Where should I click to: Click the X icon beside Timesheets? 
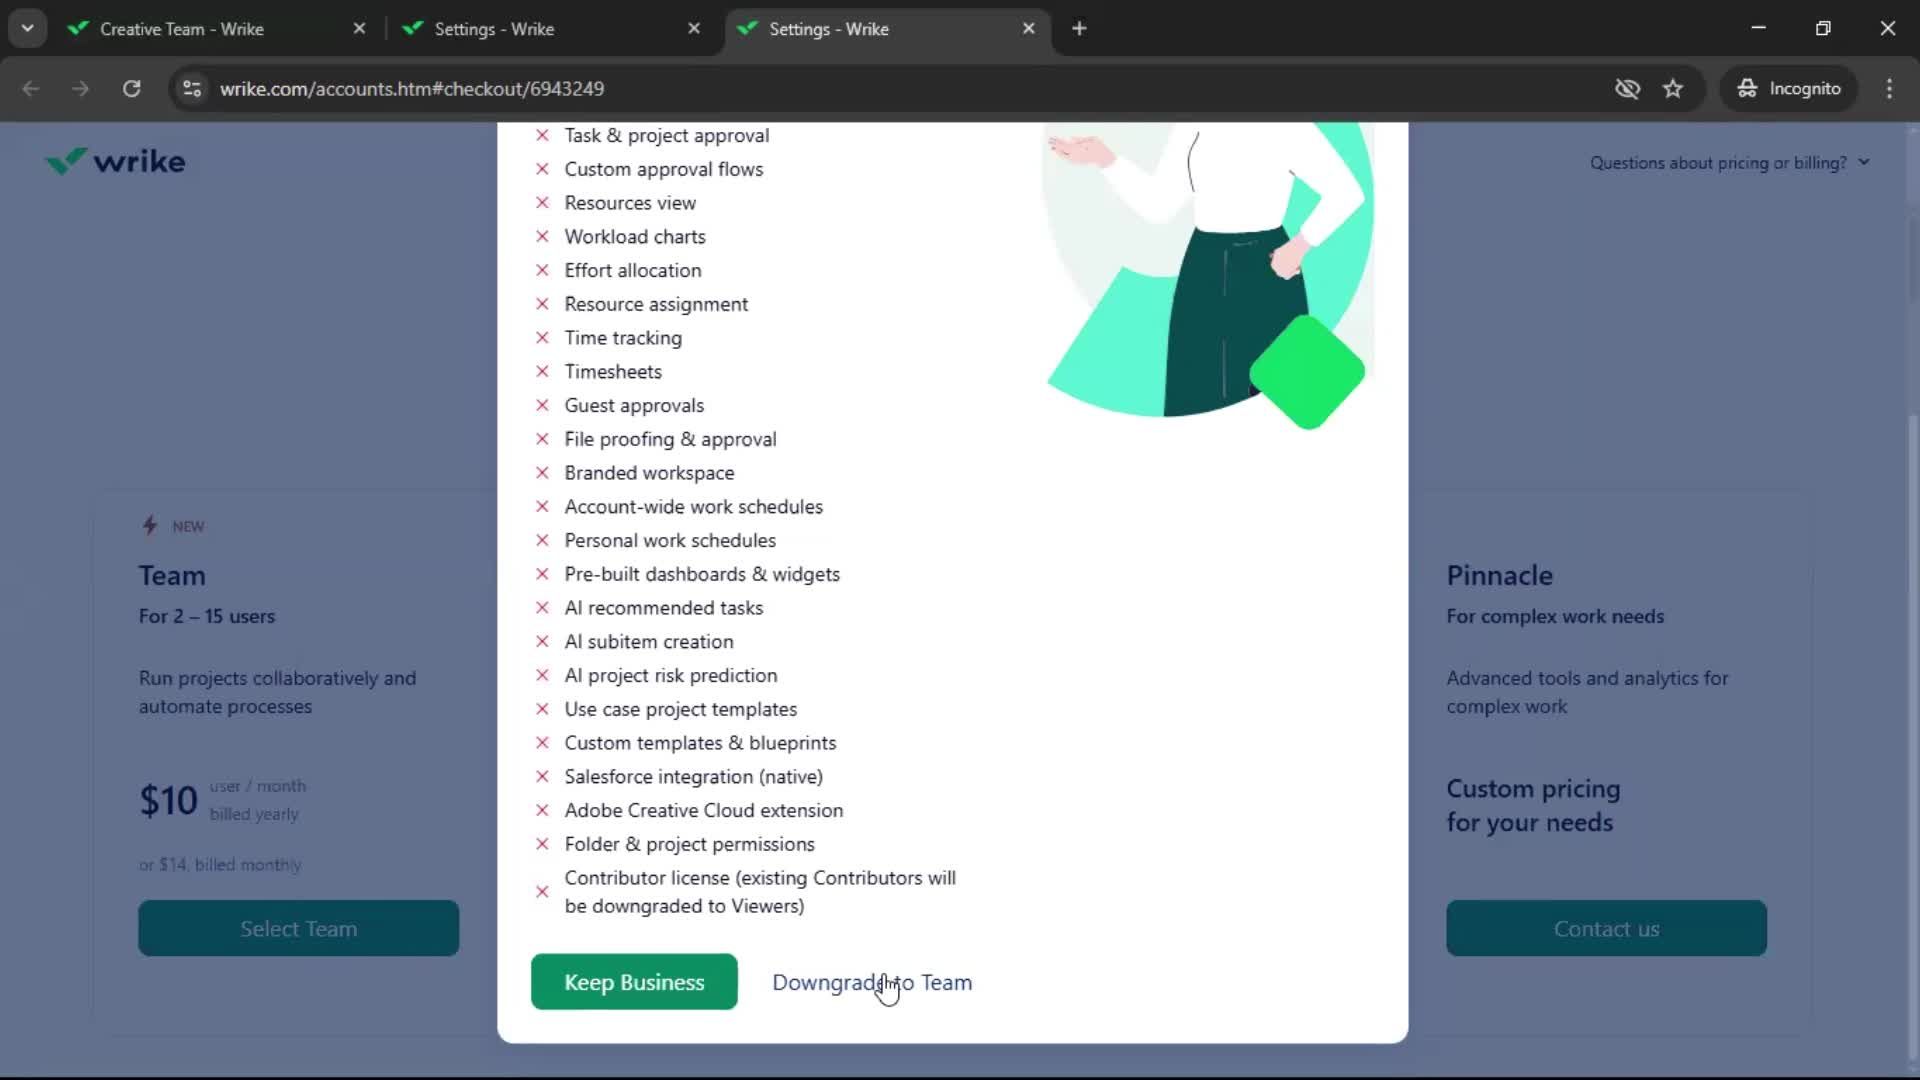(542, 371)
